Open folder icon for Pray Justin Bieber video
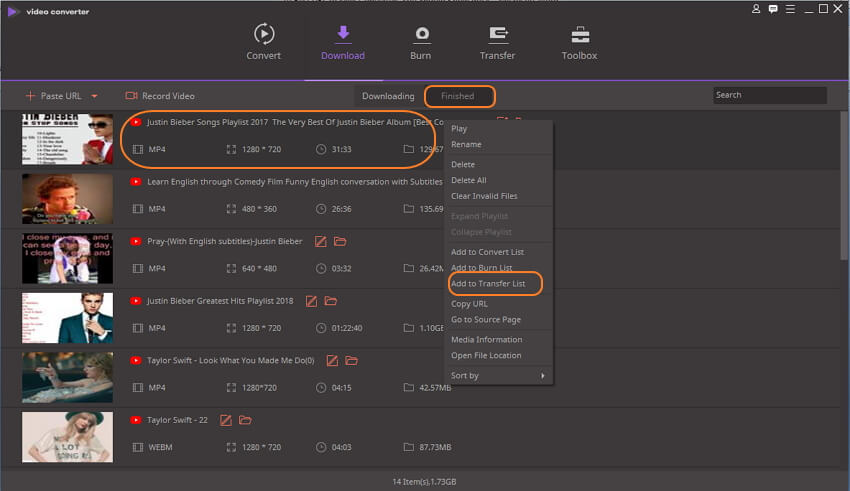The height and width of the screenshot is (491, 850). (x=340, y=241)
